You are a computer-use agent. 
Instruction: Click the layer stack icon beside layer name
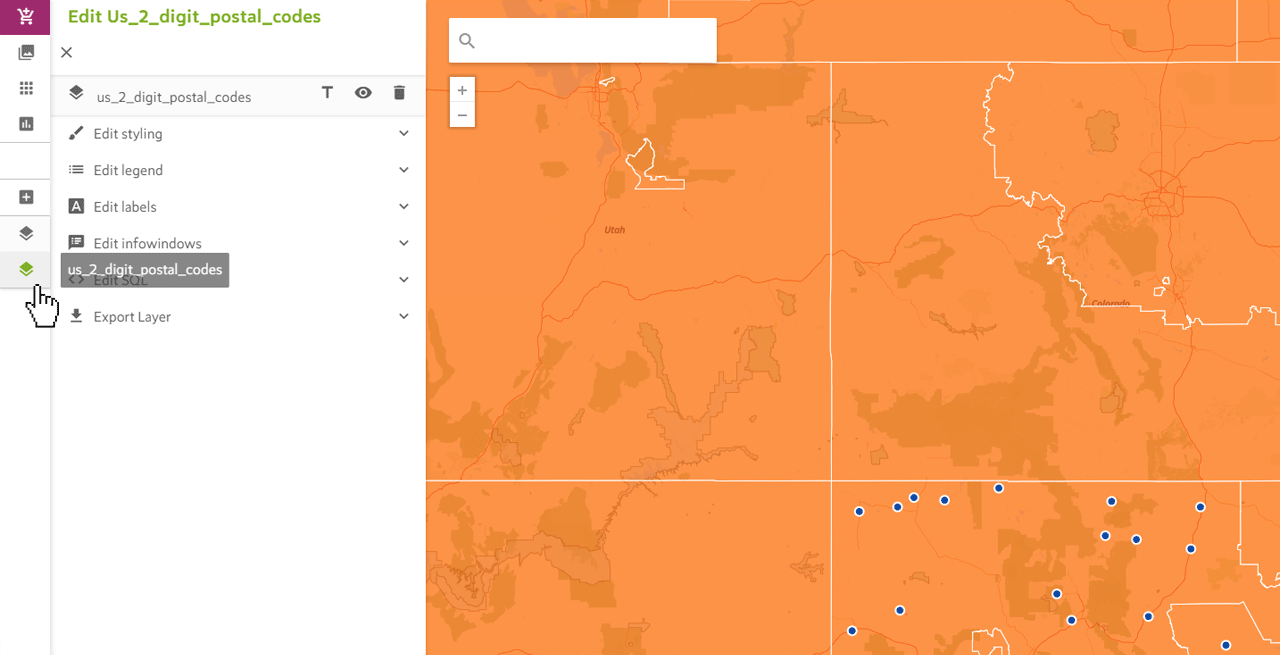point(76,93)
